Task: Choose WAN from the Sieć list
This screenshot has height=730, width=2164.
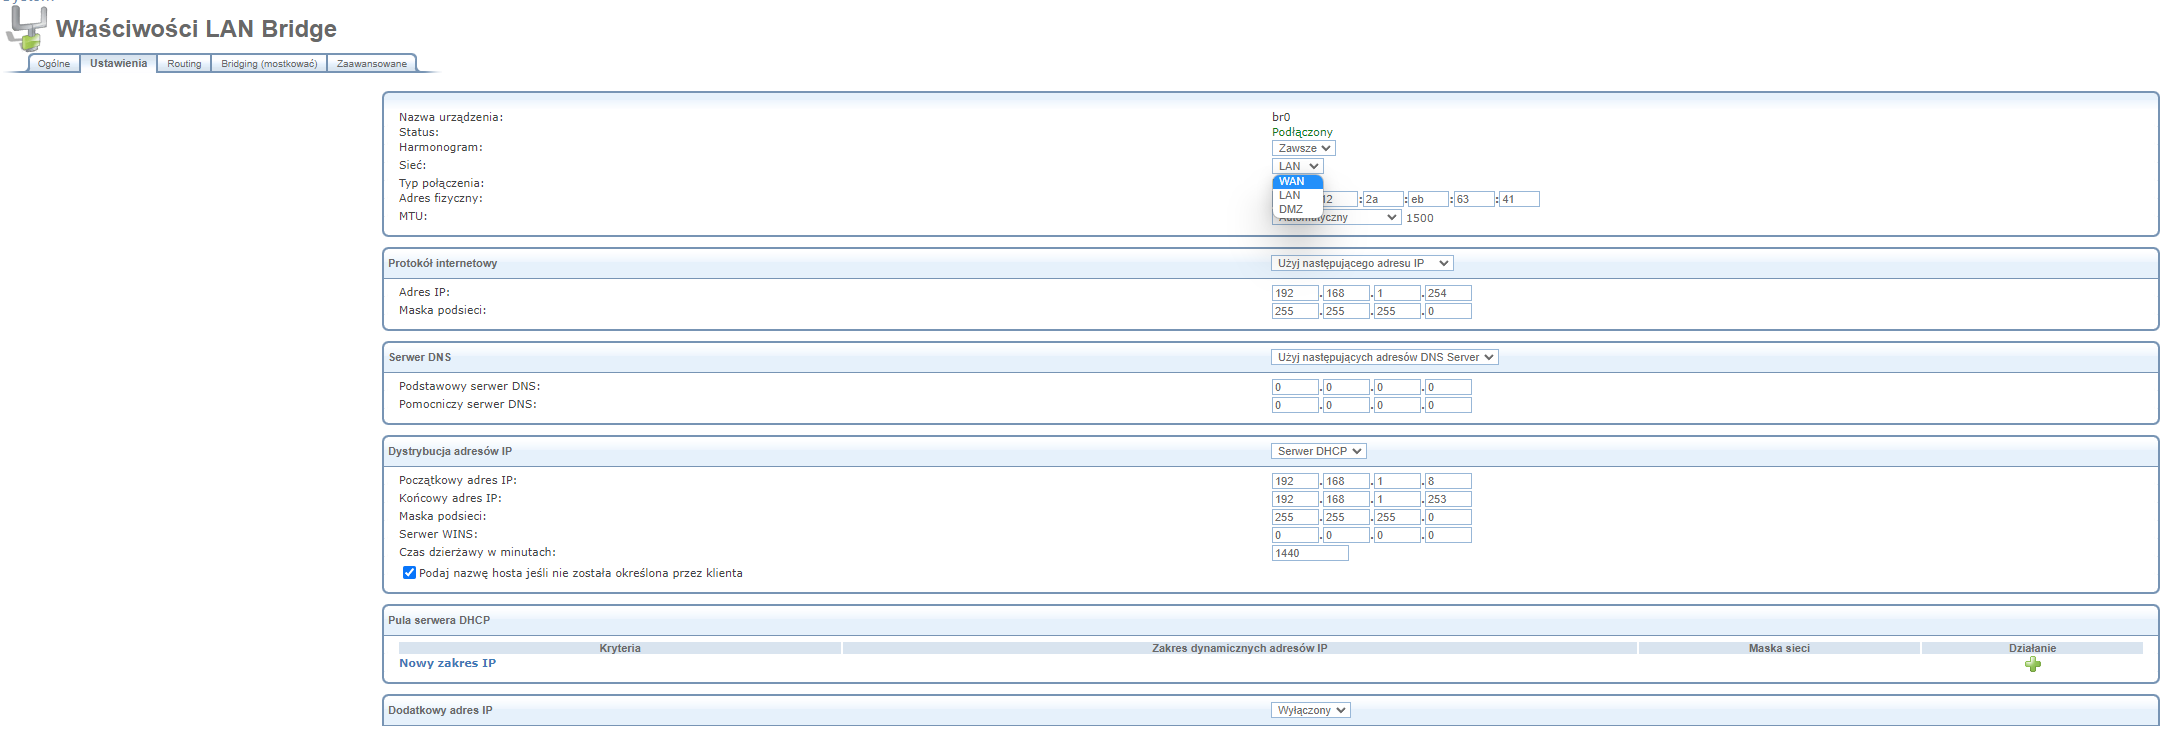Action: pyautogui.click(x=1297, y=182)
